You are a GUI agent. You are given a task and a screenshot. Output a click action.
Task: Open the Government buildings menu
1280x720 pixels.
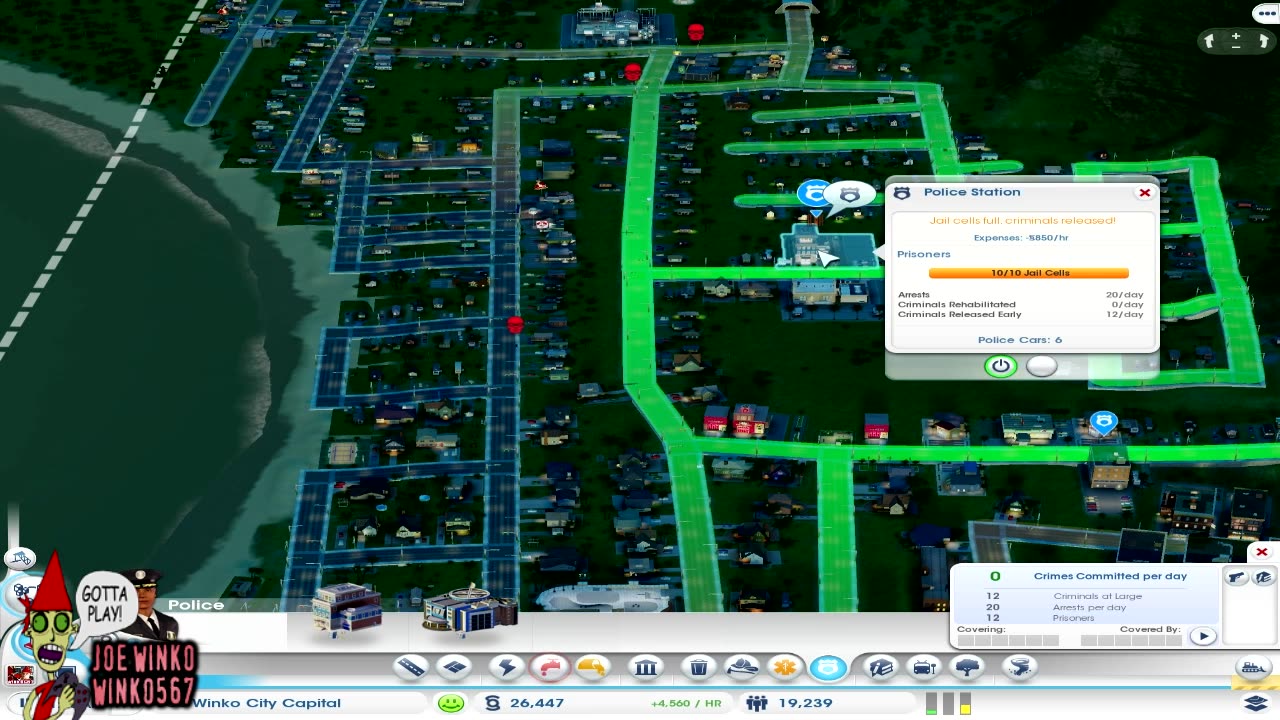(x=646, y=667)
